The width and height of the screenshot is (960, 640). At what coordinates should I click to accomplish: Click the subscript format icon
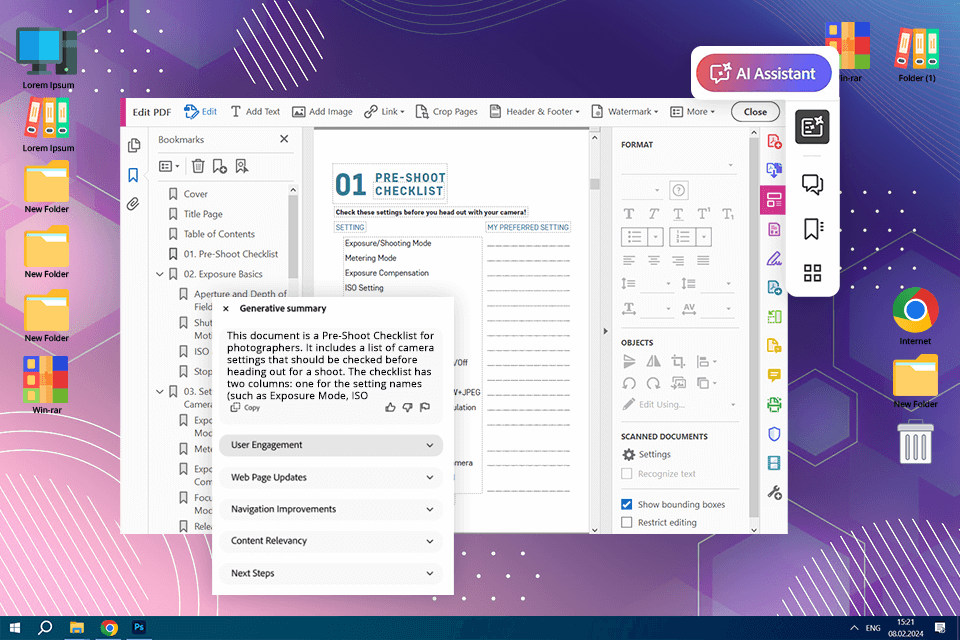tap(727, 214)
